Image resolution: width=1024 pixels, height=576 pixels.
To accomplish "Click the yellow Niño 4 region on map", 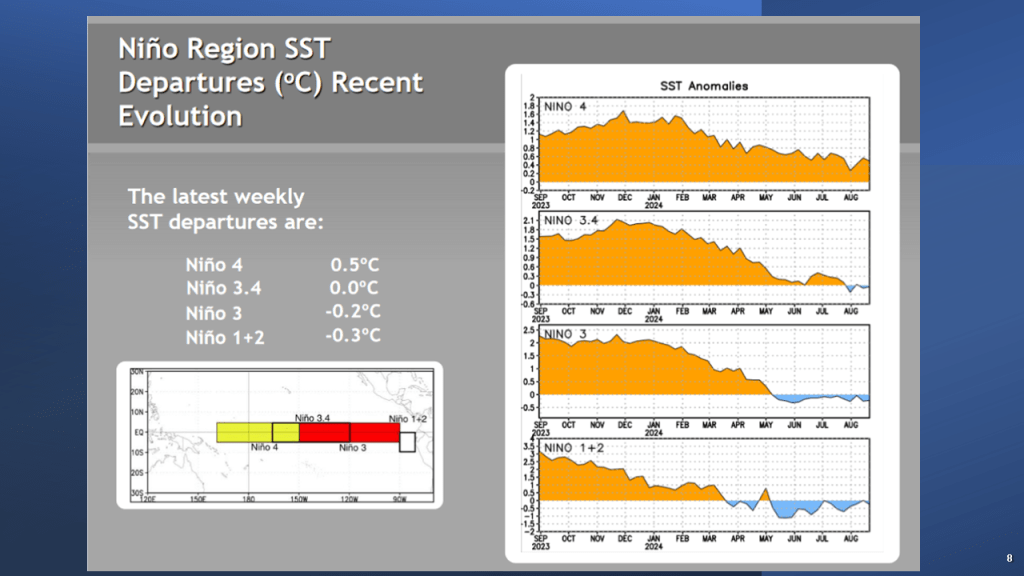I will (243, 432).
